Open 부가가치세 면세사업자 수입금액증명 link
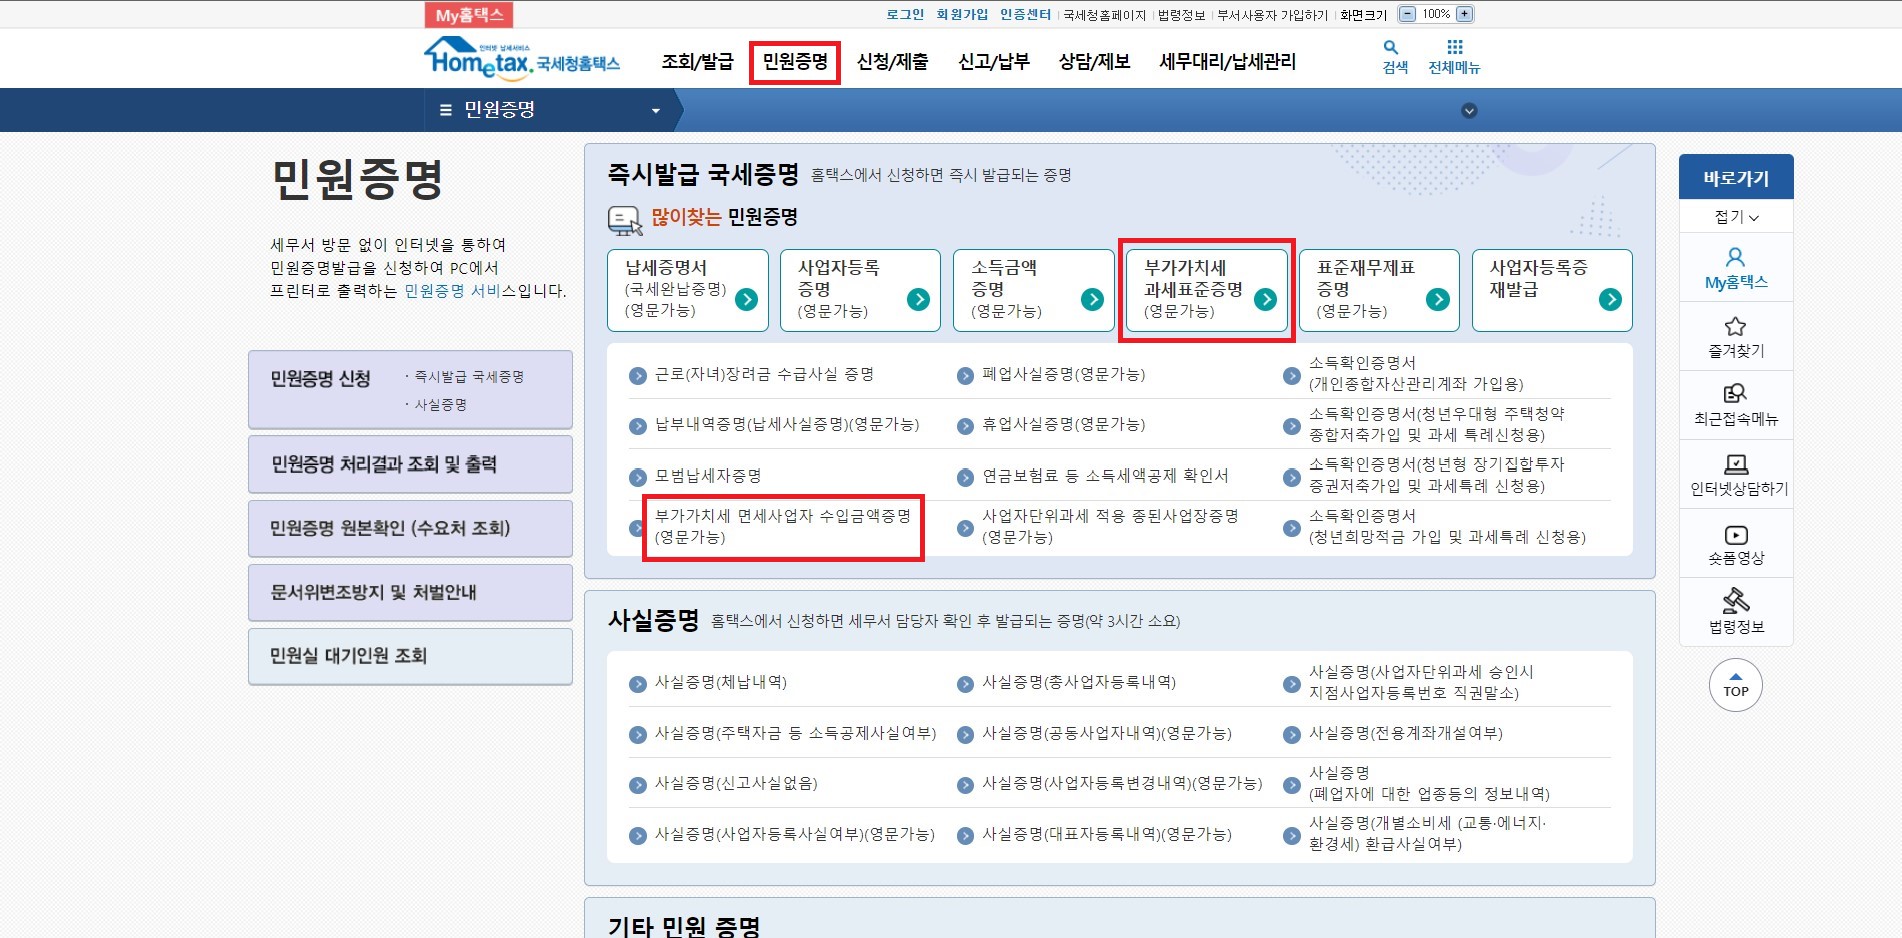Viewport: 1902px width, 938px height. [x=783, y=526]
